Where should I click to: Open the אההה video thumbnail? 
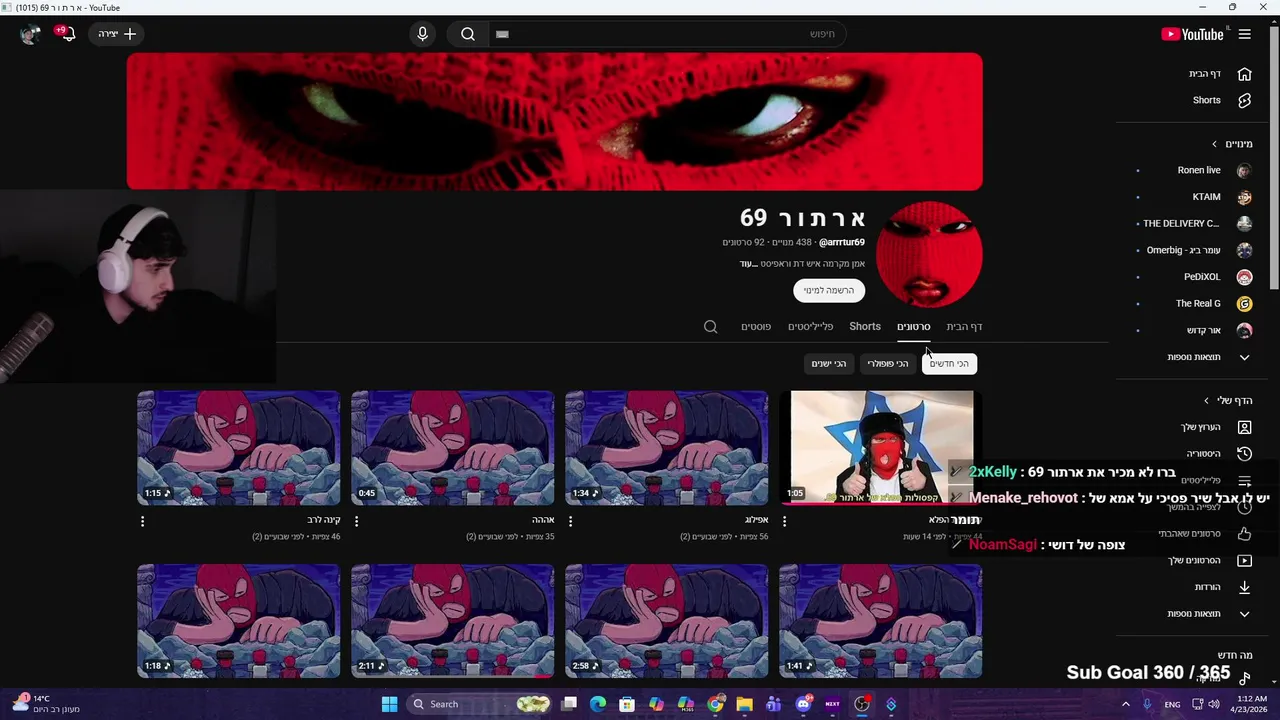[452, 447]
